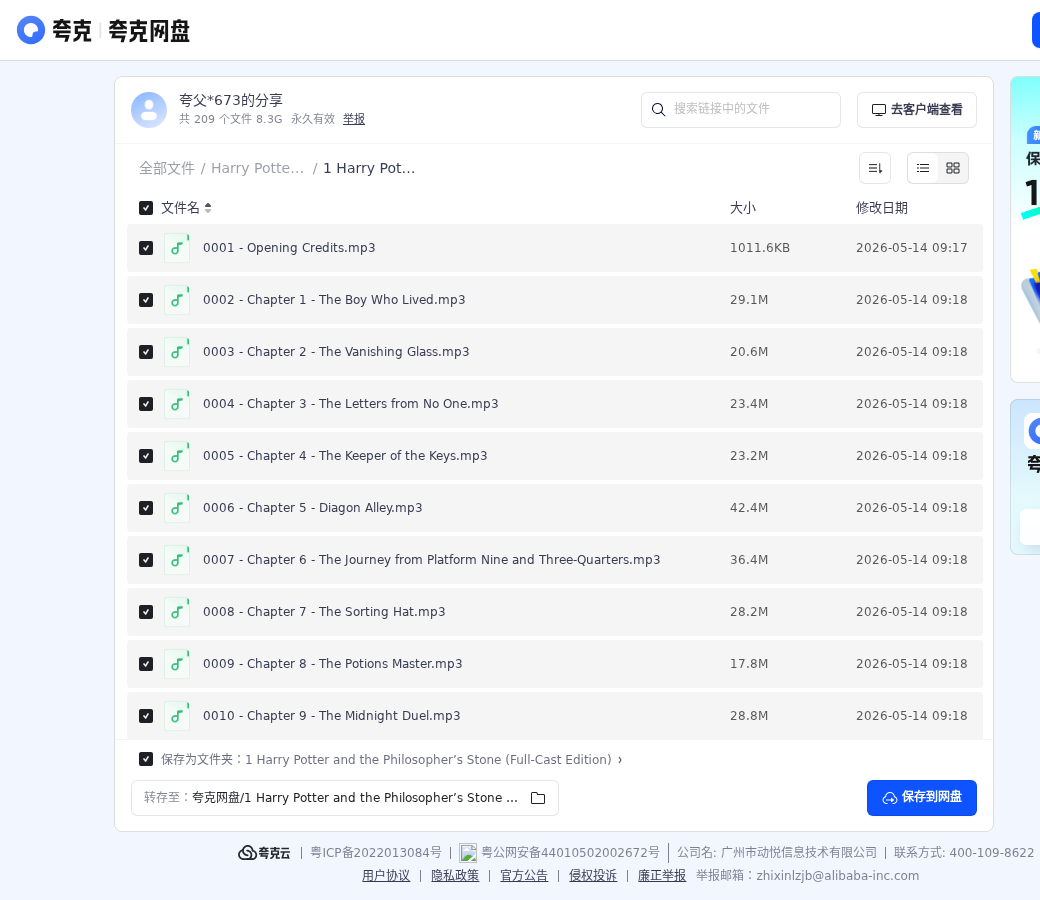
Task: Click the 修改日期 column header
Action: pos(881,208)
